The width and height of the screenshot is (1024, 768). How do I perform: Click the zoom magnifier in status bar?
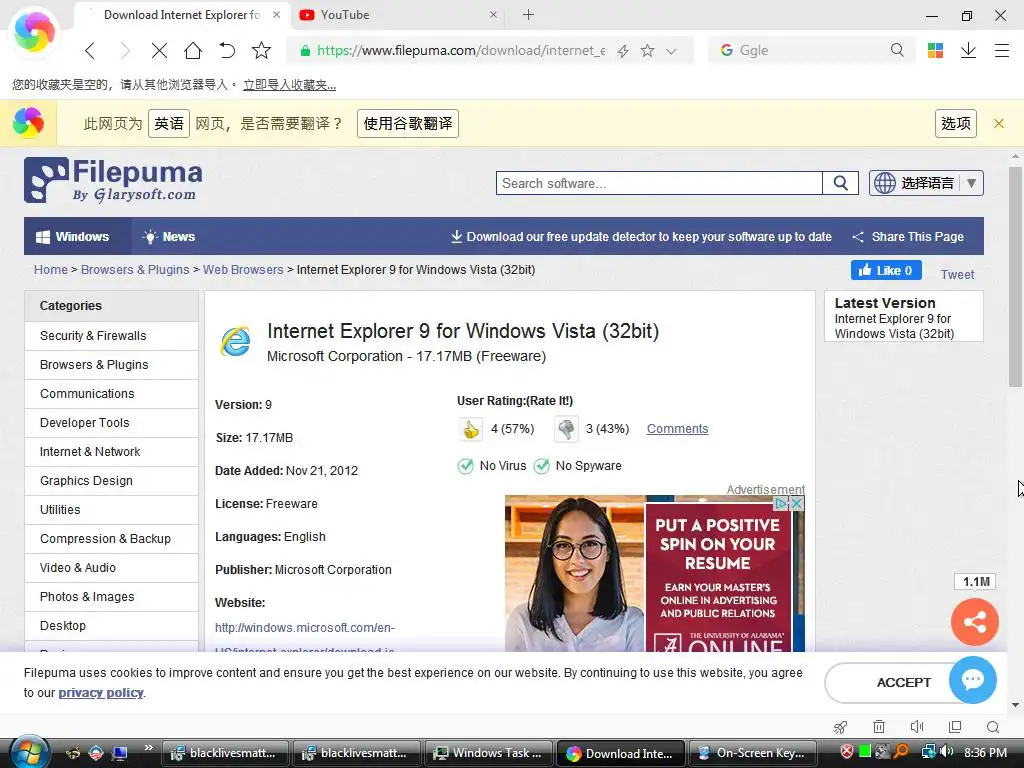(993, 727)
